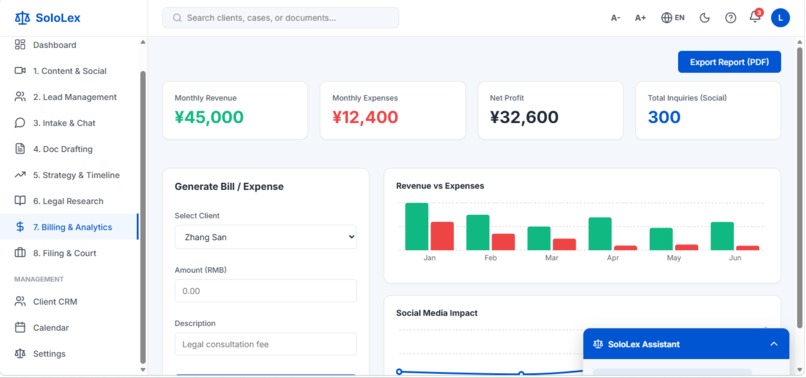
Task: Open 6. Legal Research section
Action: click(68, 201)
